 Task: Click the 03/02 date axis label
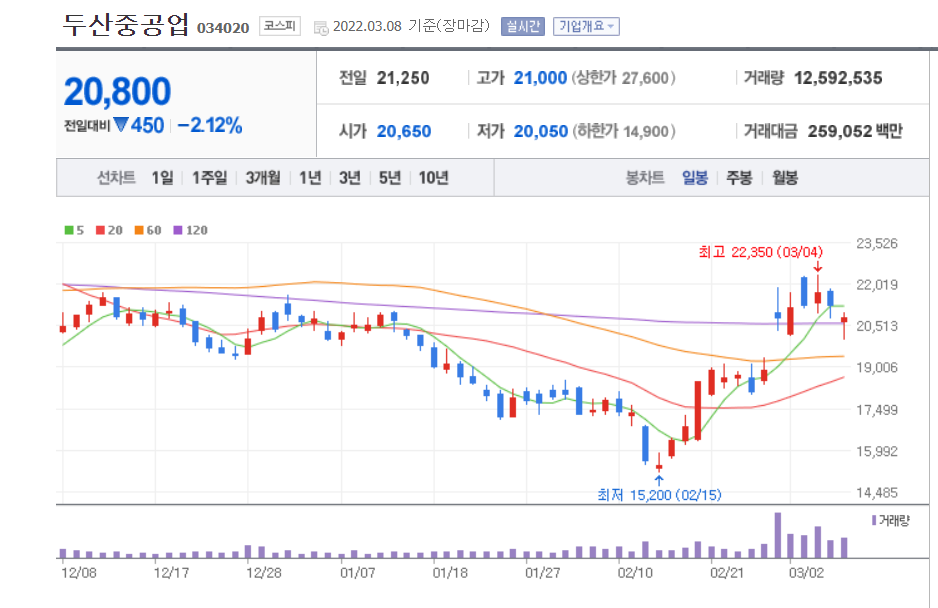coord(806,573)
